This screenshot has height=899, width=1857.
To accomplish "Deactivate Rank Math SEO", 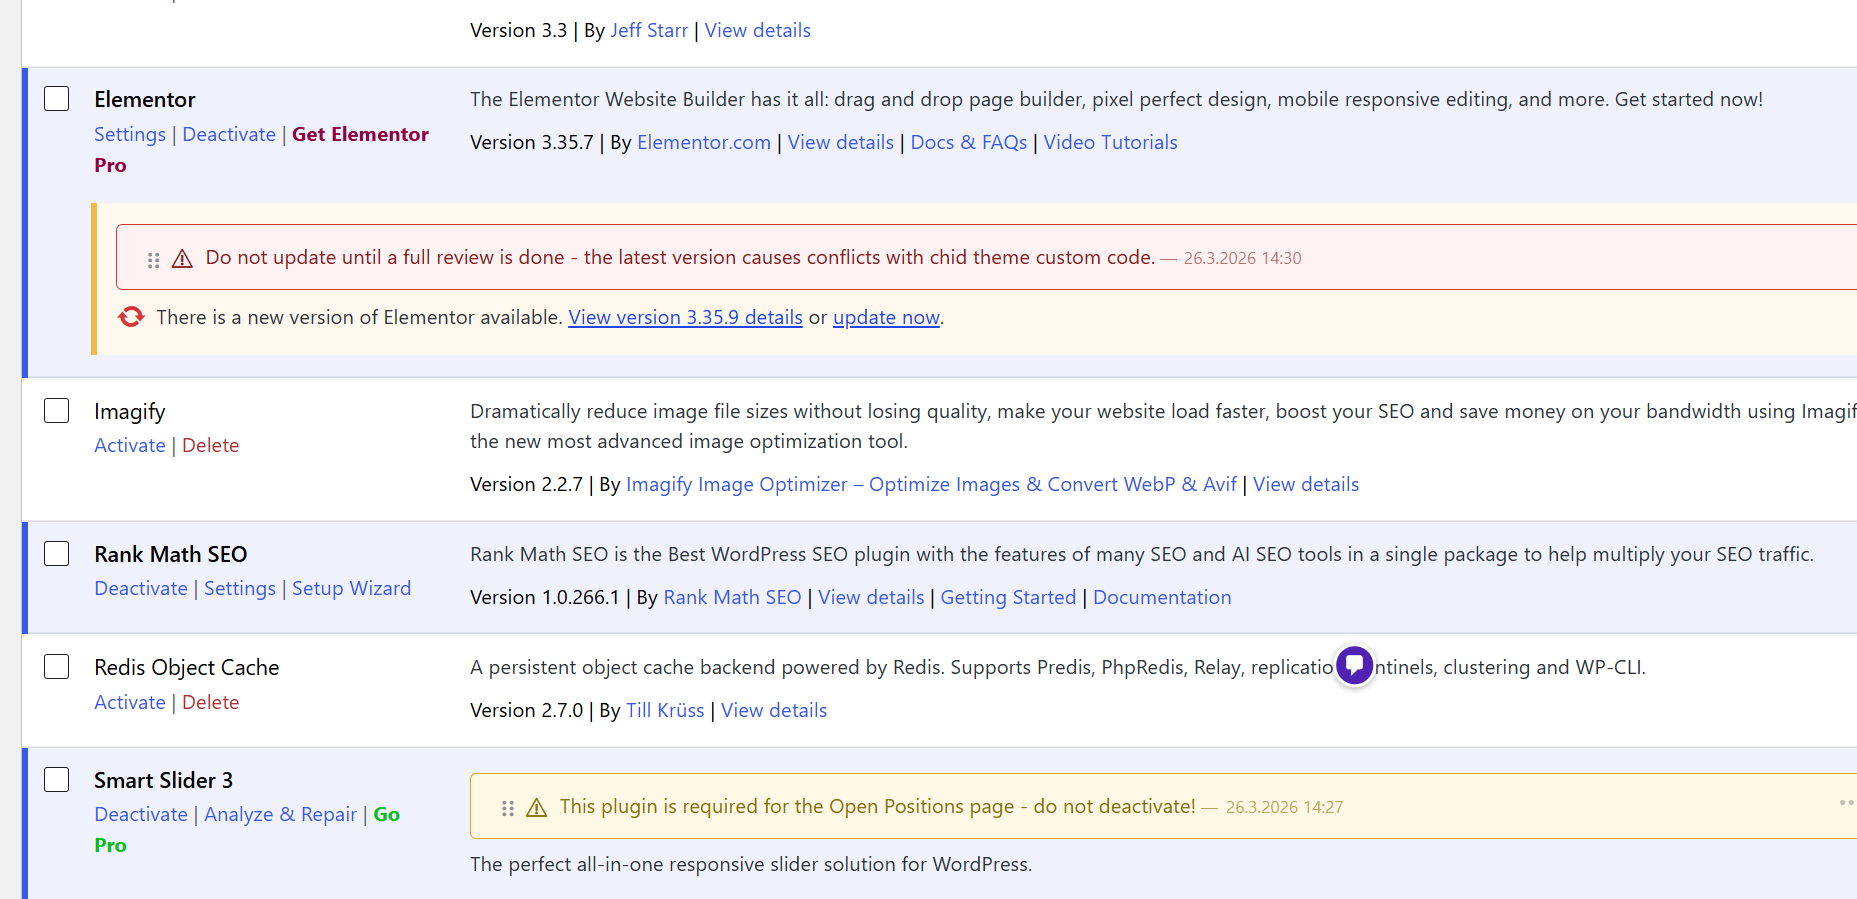I will click(x=141, y=588).
